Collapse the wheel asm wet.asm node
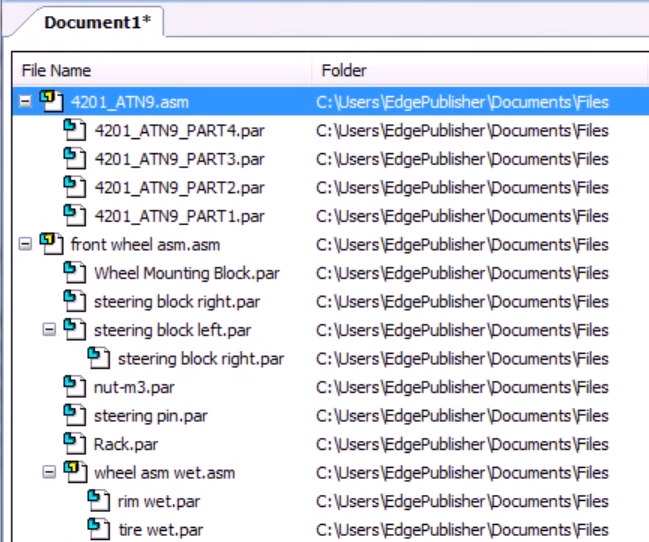649x542 pixels. (x=49, y=472)
